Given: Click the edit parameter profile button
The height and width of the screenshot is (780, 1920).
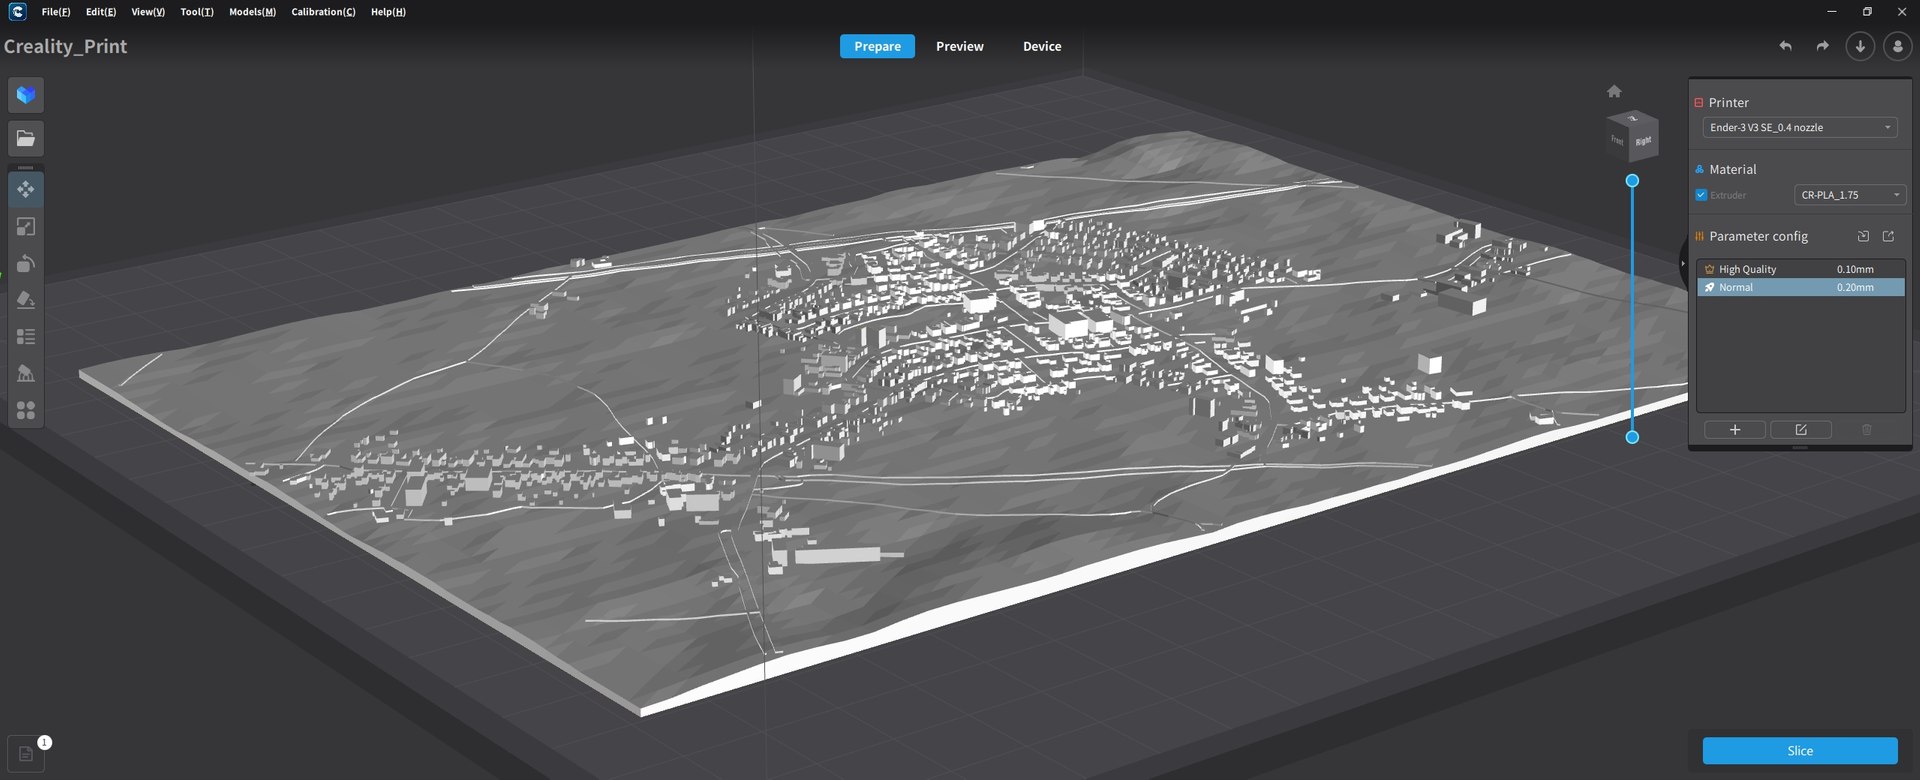Looking at the screenshot, I should (1801, 430).
